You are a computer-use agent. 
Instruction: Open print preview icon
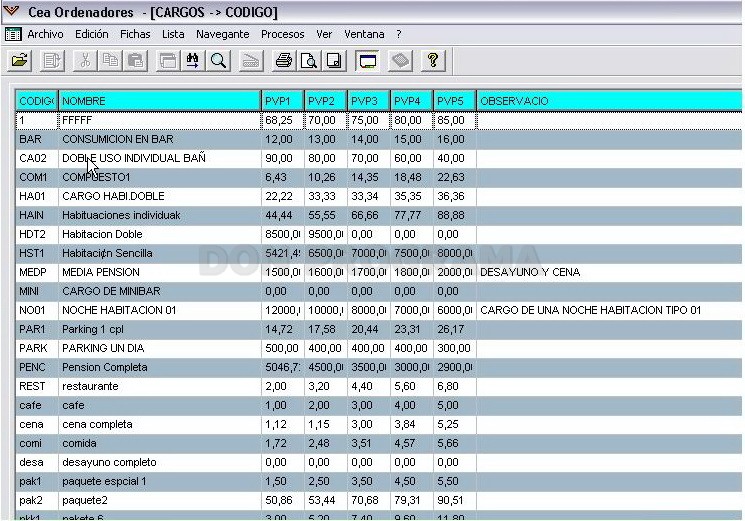(309, 61)
